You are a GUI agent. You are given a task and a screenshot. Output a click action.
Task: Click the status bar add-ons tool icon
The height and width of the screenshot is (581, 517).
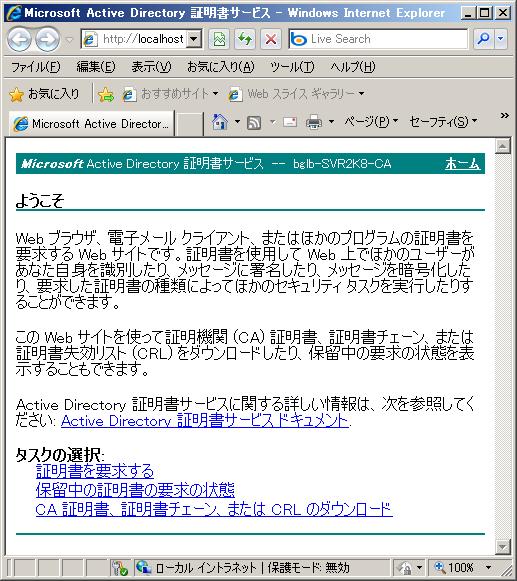click(120, 568)
